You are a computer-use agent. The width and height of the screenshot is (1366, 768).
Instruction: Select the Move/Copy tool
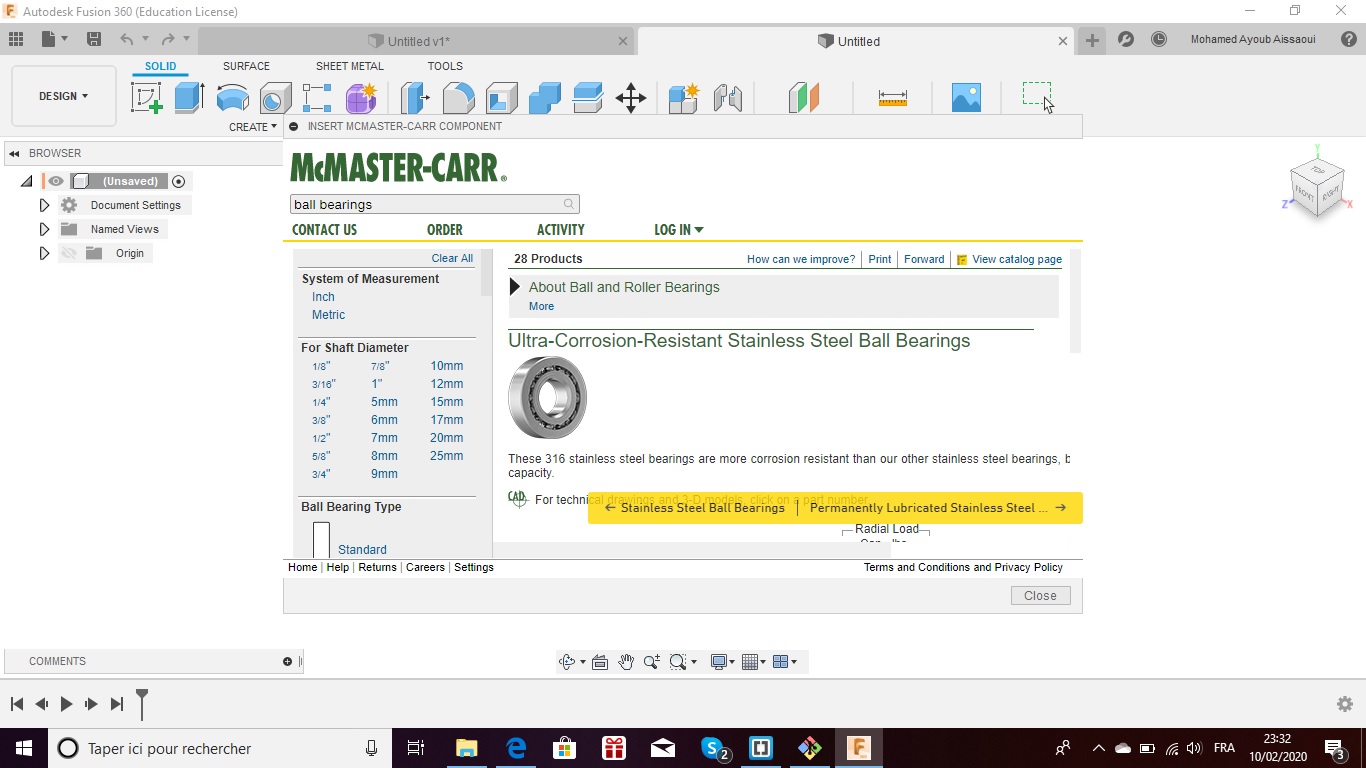[630, 98]
